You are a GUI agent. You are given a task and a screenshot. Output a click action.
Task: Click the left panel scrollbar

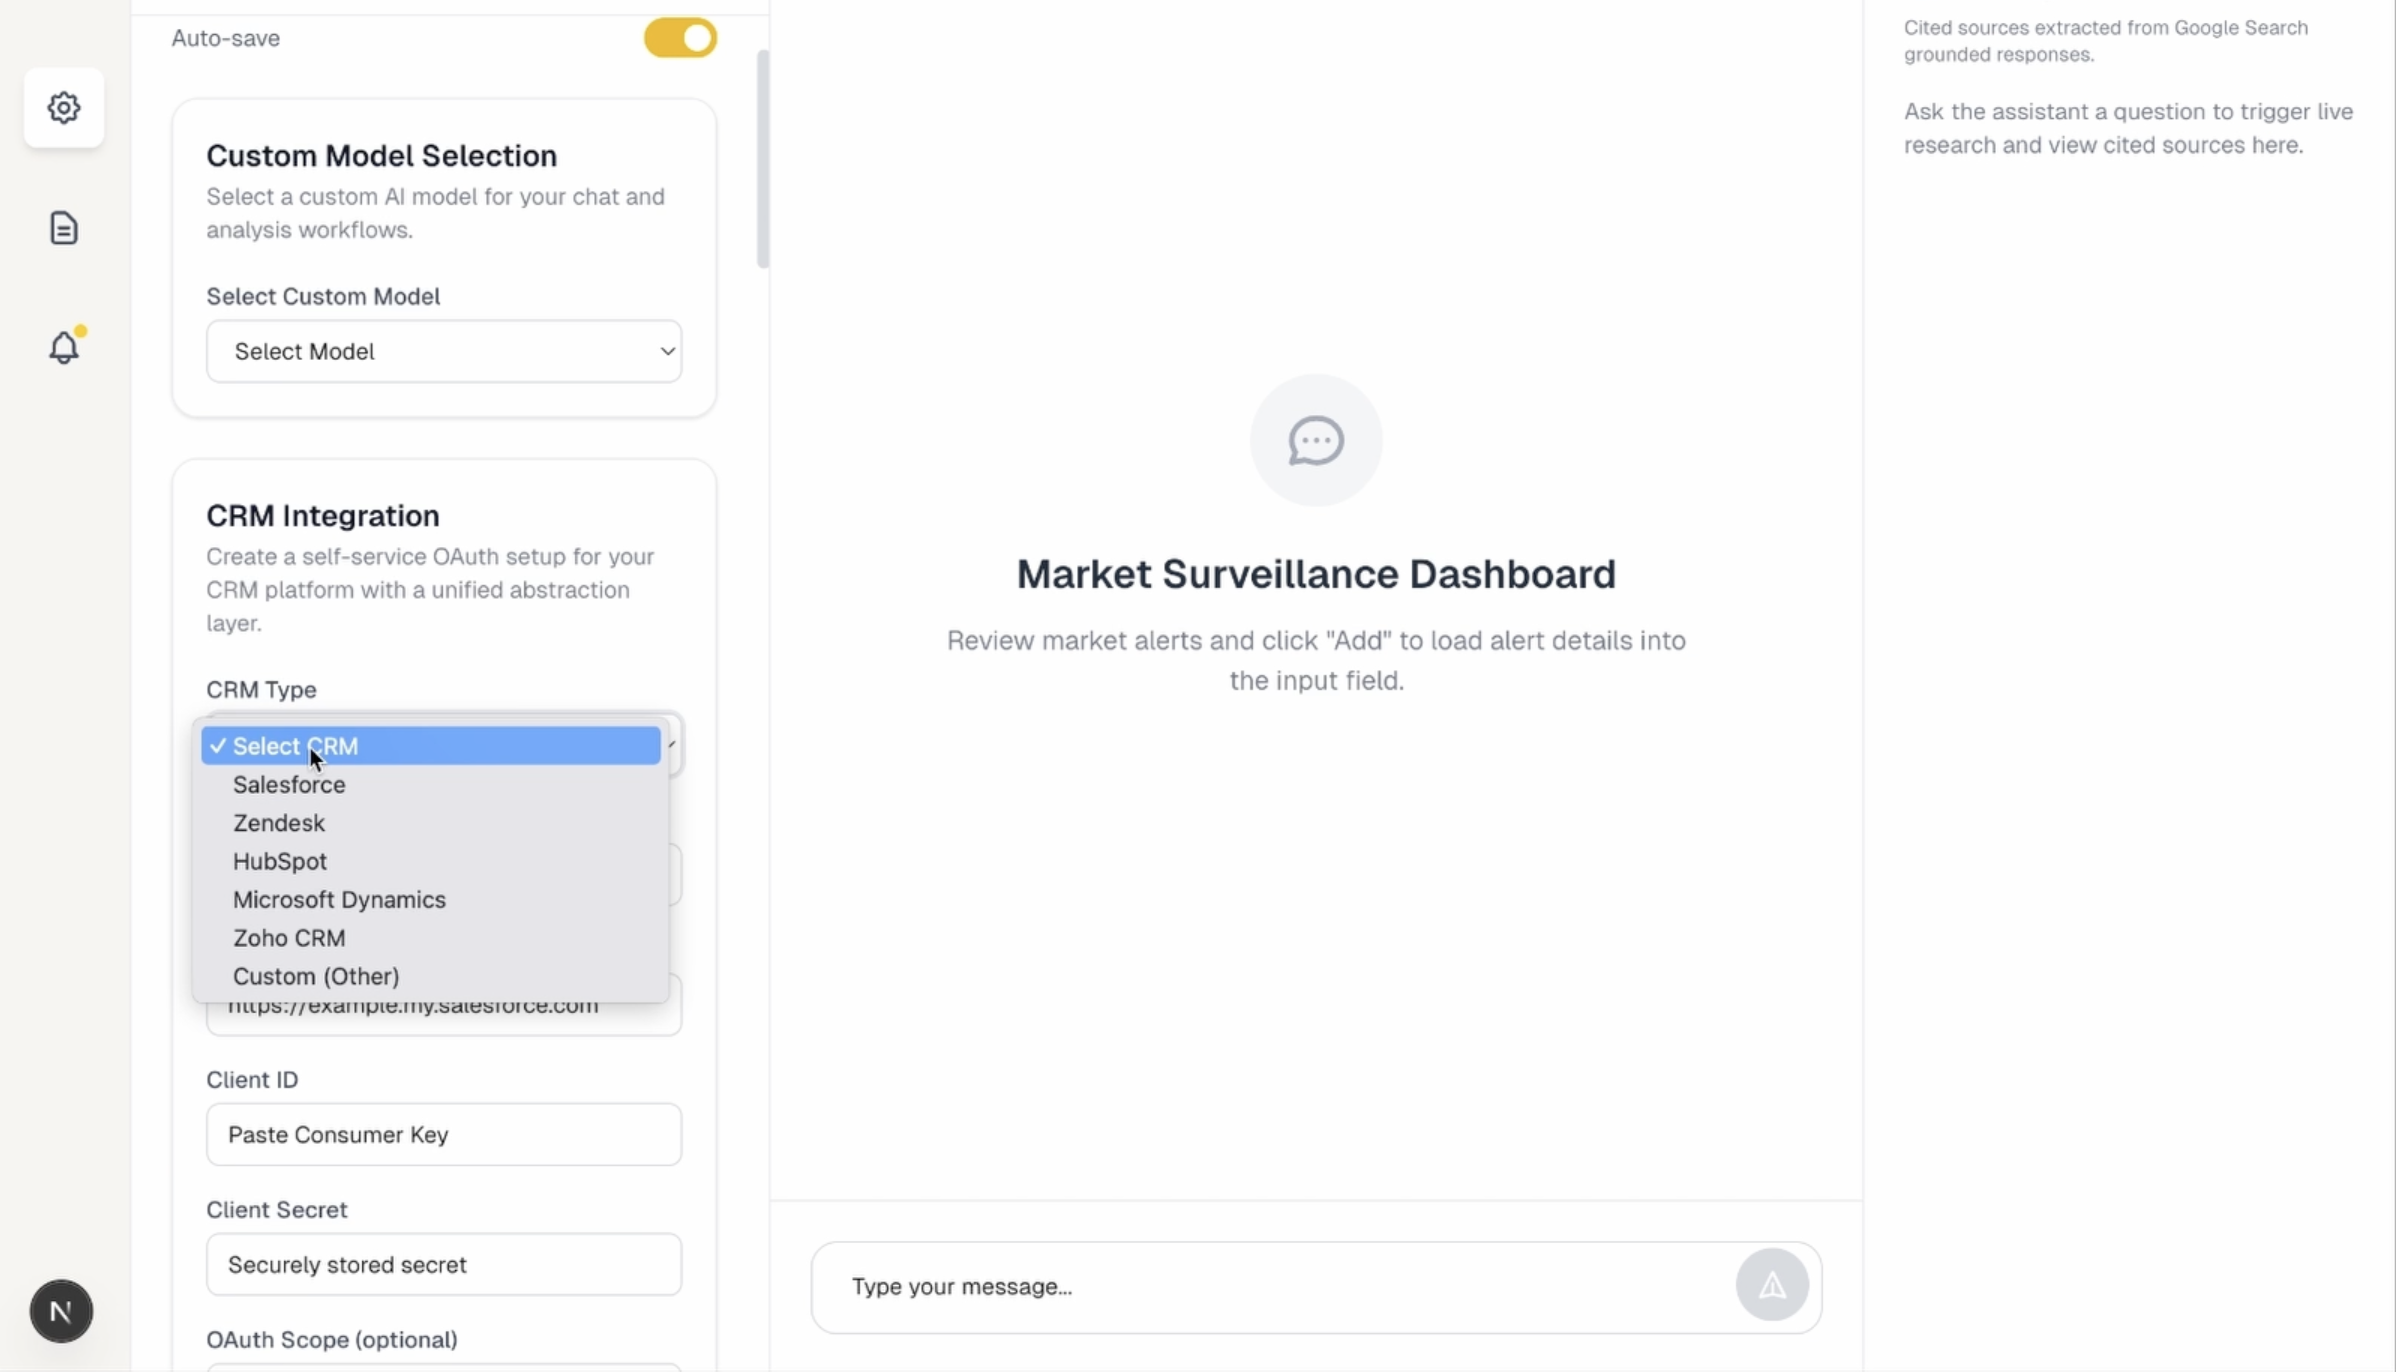pyautogui.click(x=763, y=157)
